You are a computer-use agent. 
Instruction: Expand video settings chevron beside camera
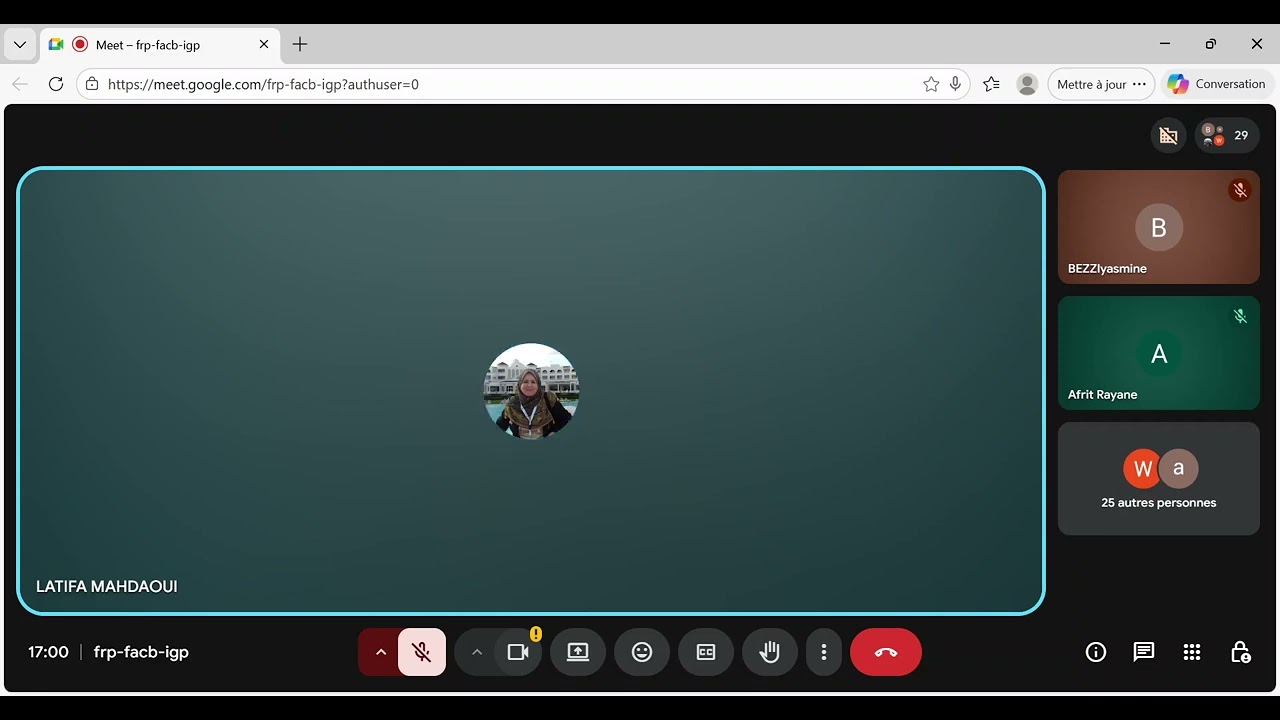coord(477,652)
